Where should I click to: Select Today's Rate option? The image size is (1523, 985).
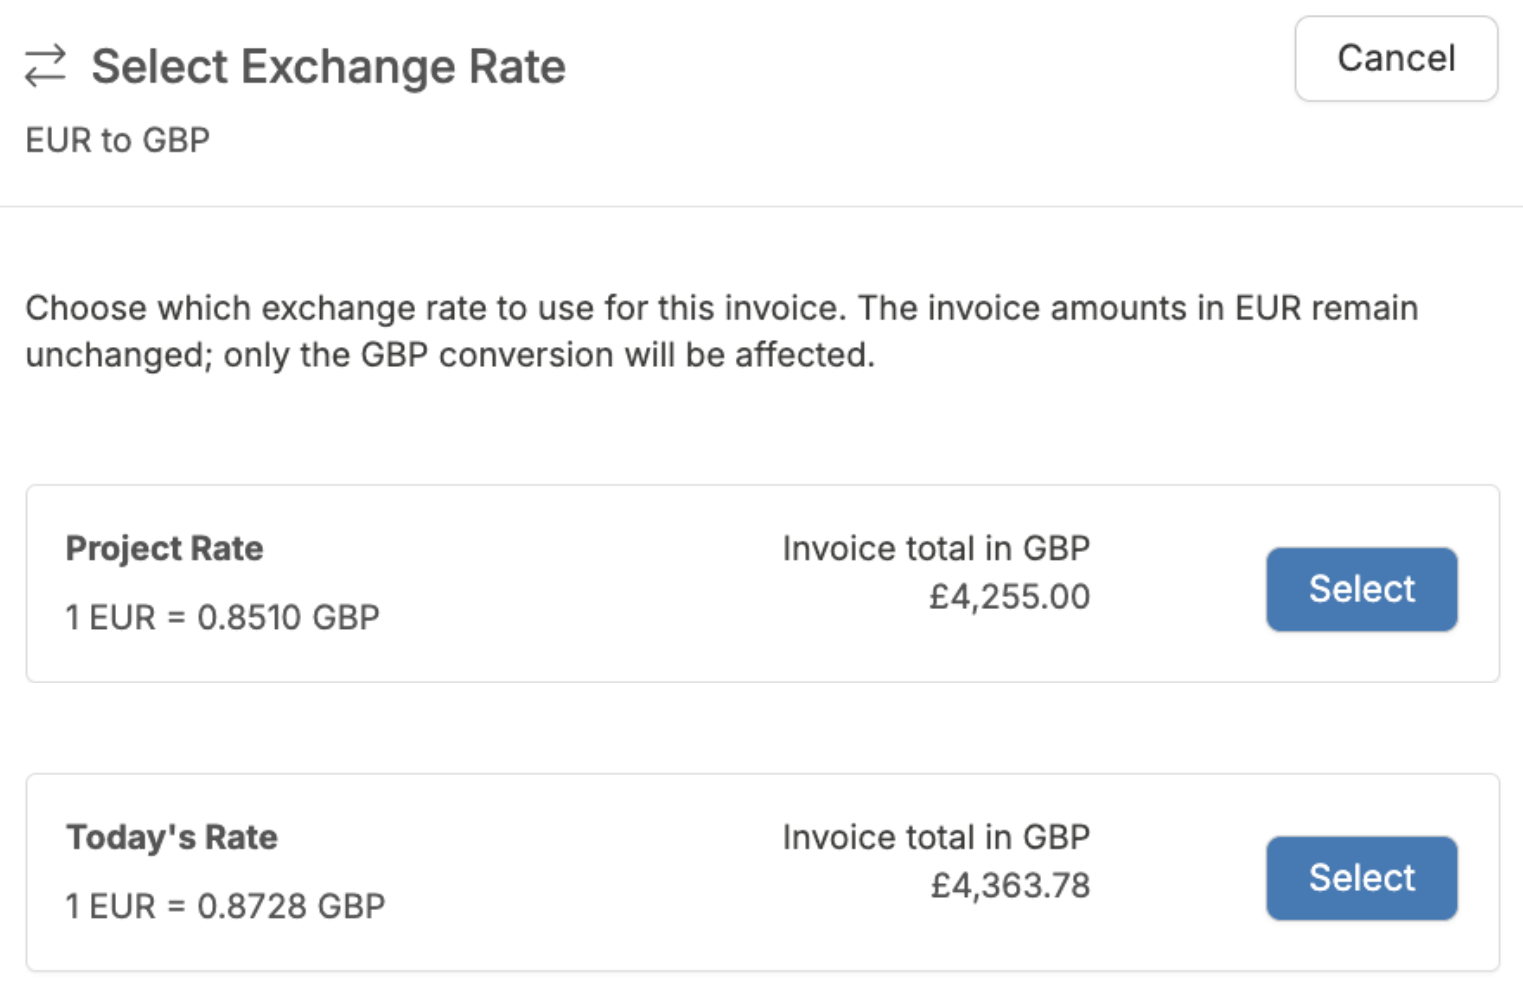tap(1360, 878)
